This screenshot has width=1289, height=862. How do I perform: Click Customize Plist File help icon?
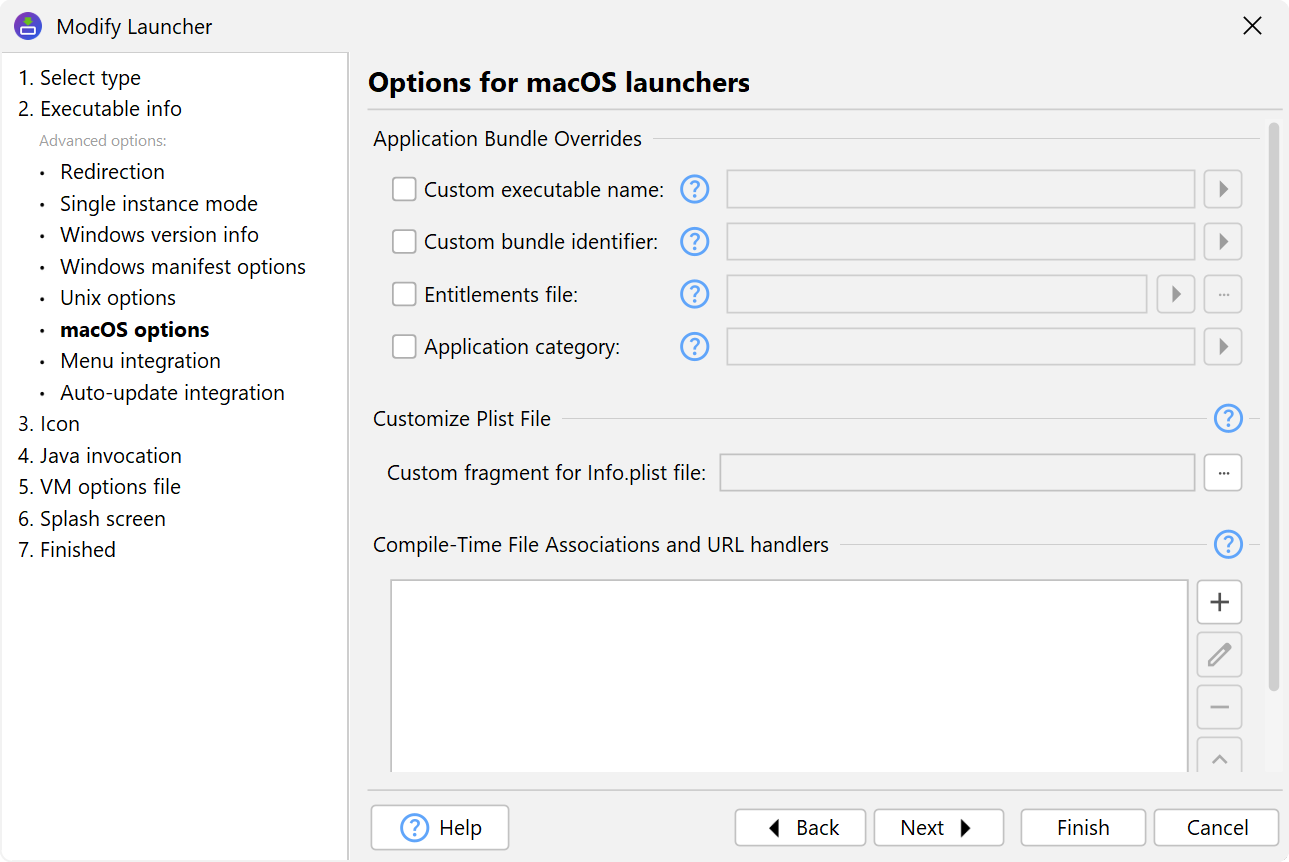pos(1227,419)
